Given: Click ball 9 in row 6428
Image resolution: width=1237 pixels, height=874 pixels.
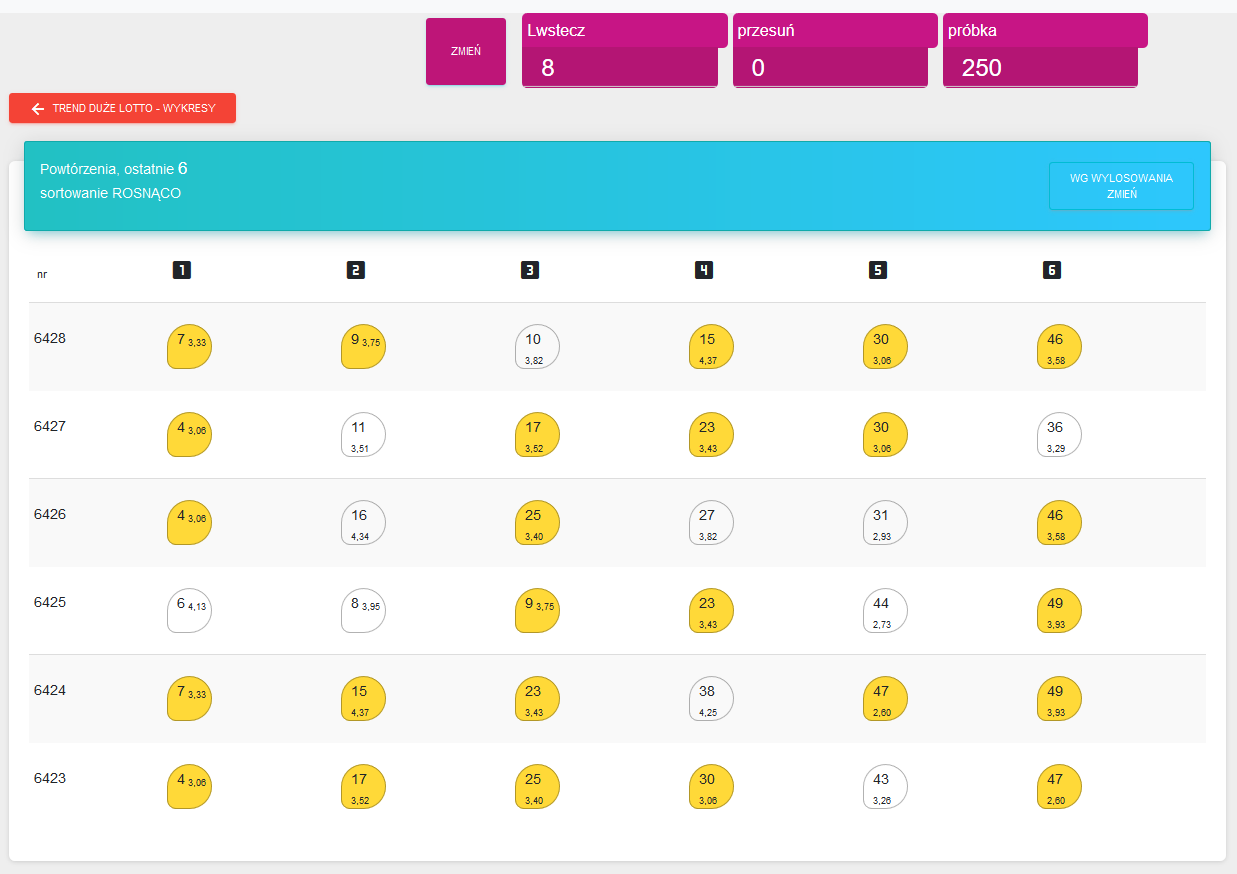Looking at the screenshot, I should 363,346.
